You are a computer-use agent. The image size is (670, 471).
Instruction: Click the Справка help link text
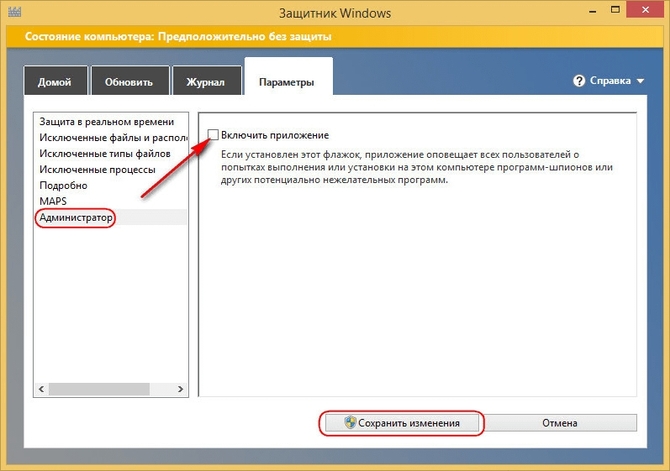point(610,81)
